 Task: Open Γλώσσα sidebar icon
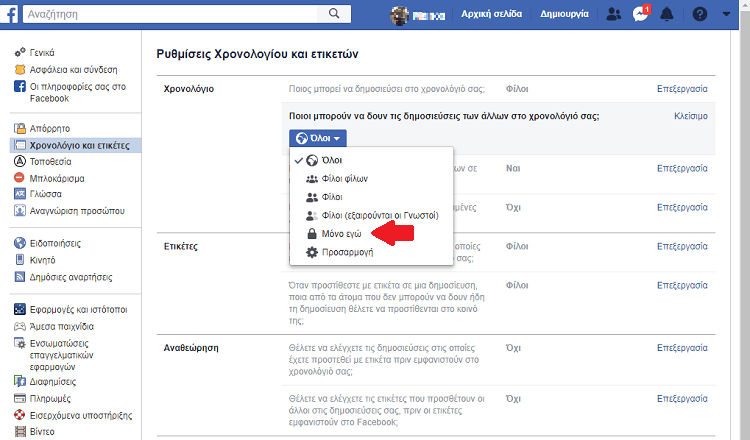pyautogui.click(x=20, y=194)
